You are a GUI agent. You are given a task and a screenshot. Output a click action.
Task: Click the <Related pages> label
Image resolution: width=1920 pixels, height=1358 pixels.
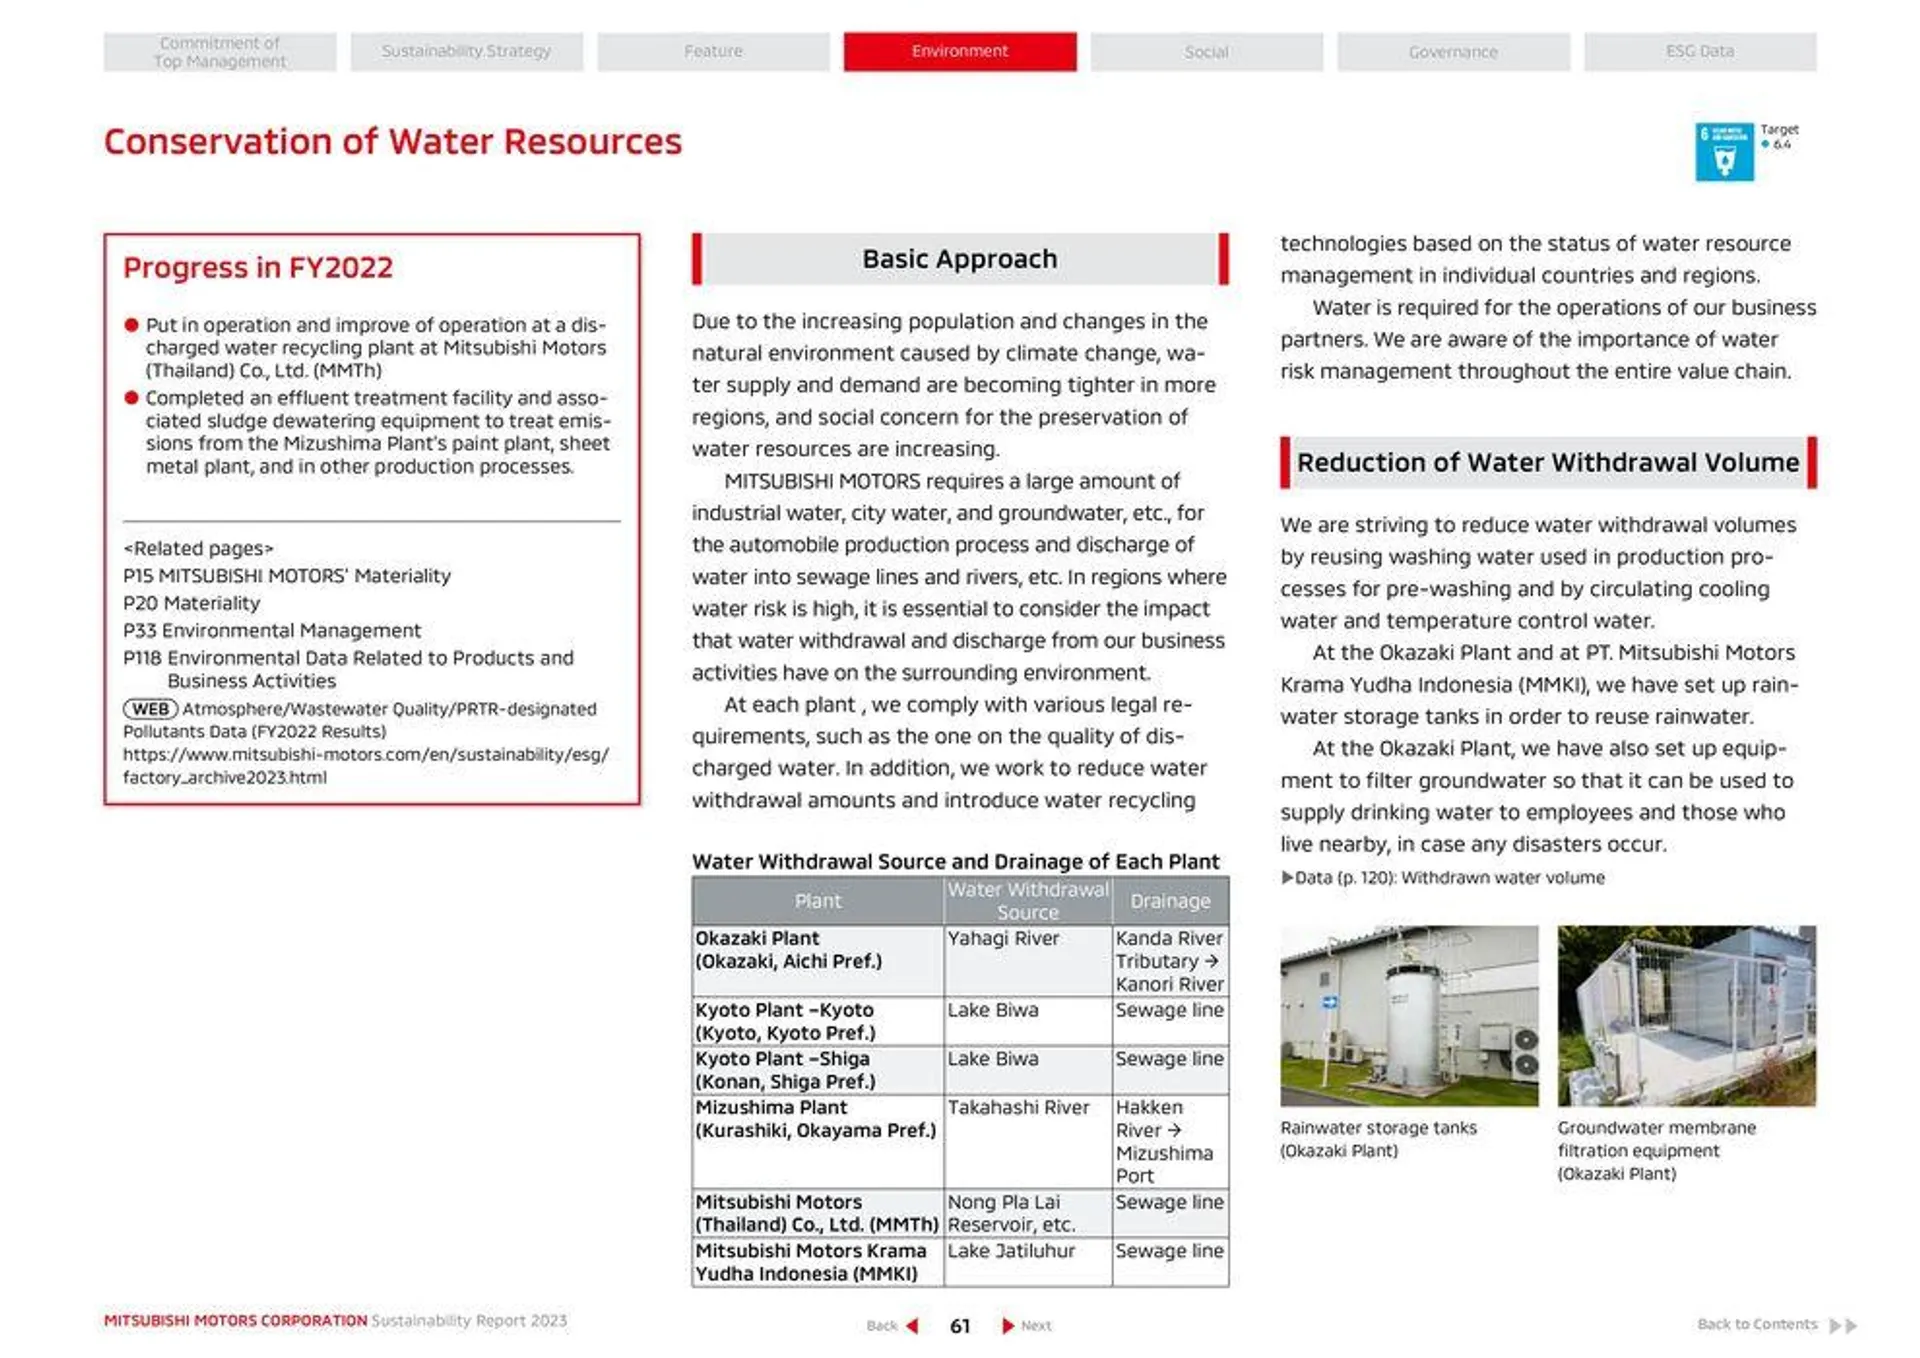click(198, 549)
